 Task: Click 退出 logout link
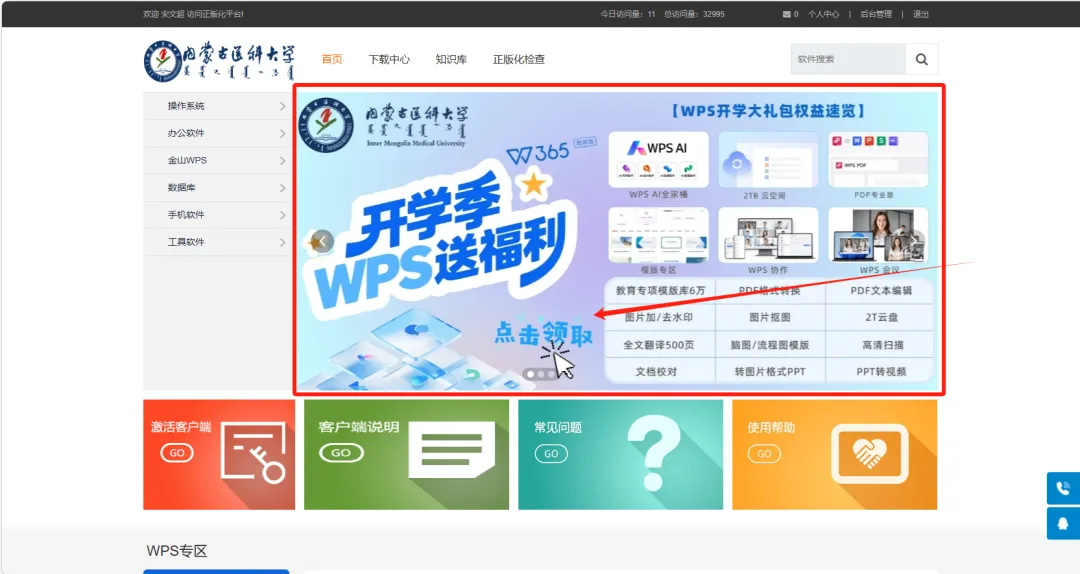coord(921,14)
